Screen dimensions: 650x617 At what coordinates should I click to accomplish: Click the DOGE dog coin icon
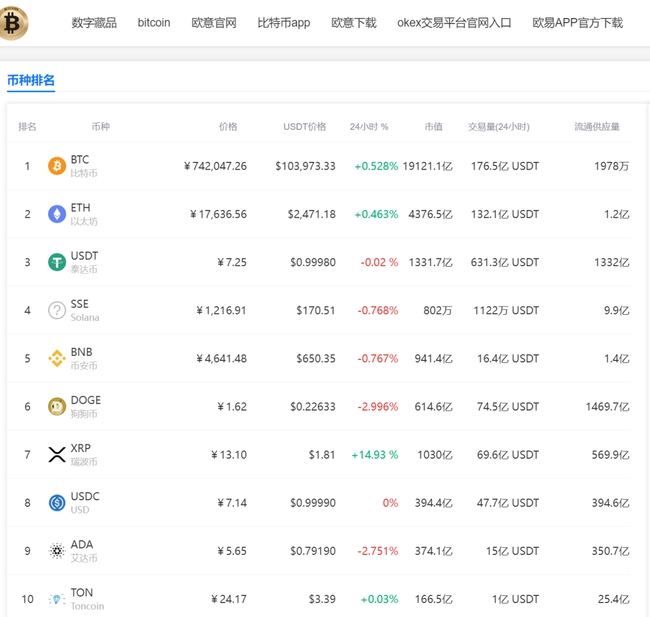57,406
